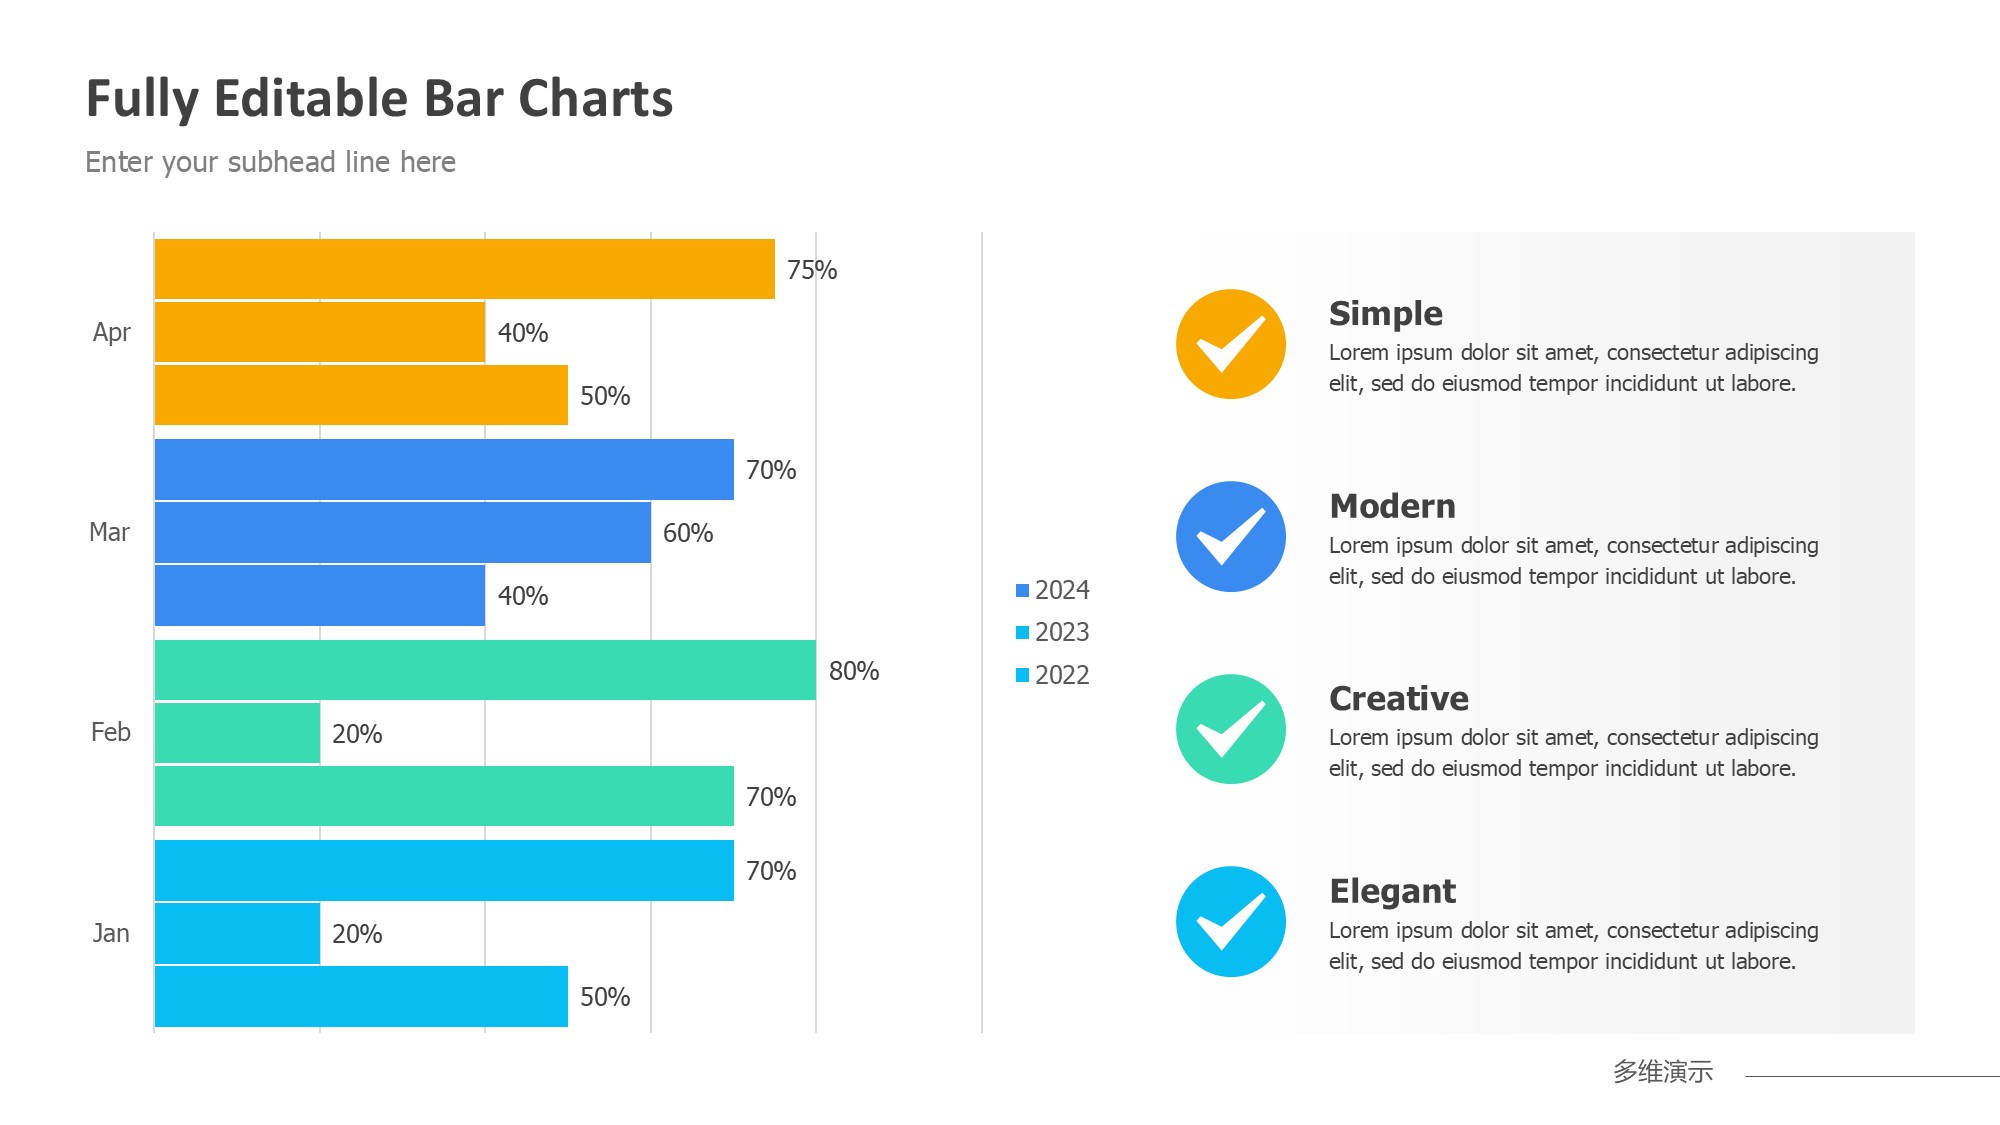2000x1125 pixels.
Task: Click the "Elegant" heading text
Action: click(x=1392, y=891)
